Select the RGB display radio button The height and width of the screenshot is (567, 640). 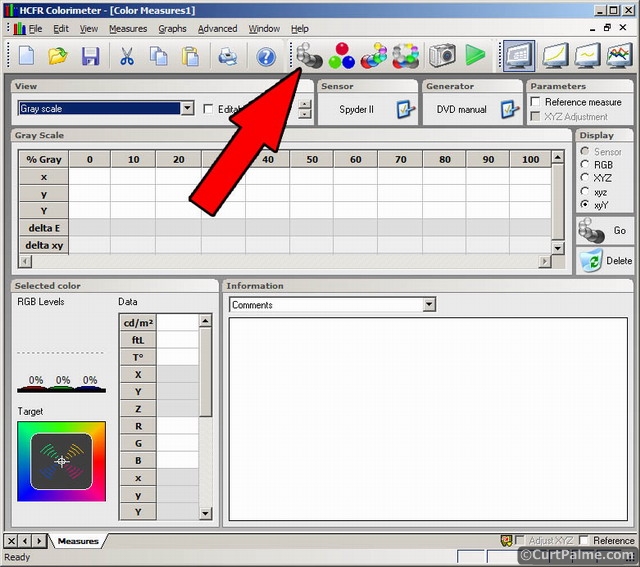pyautogui.click(x=585, y=165)
